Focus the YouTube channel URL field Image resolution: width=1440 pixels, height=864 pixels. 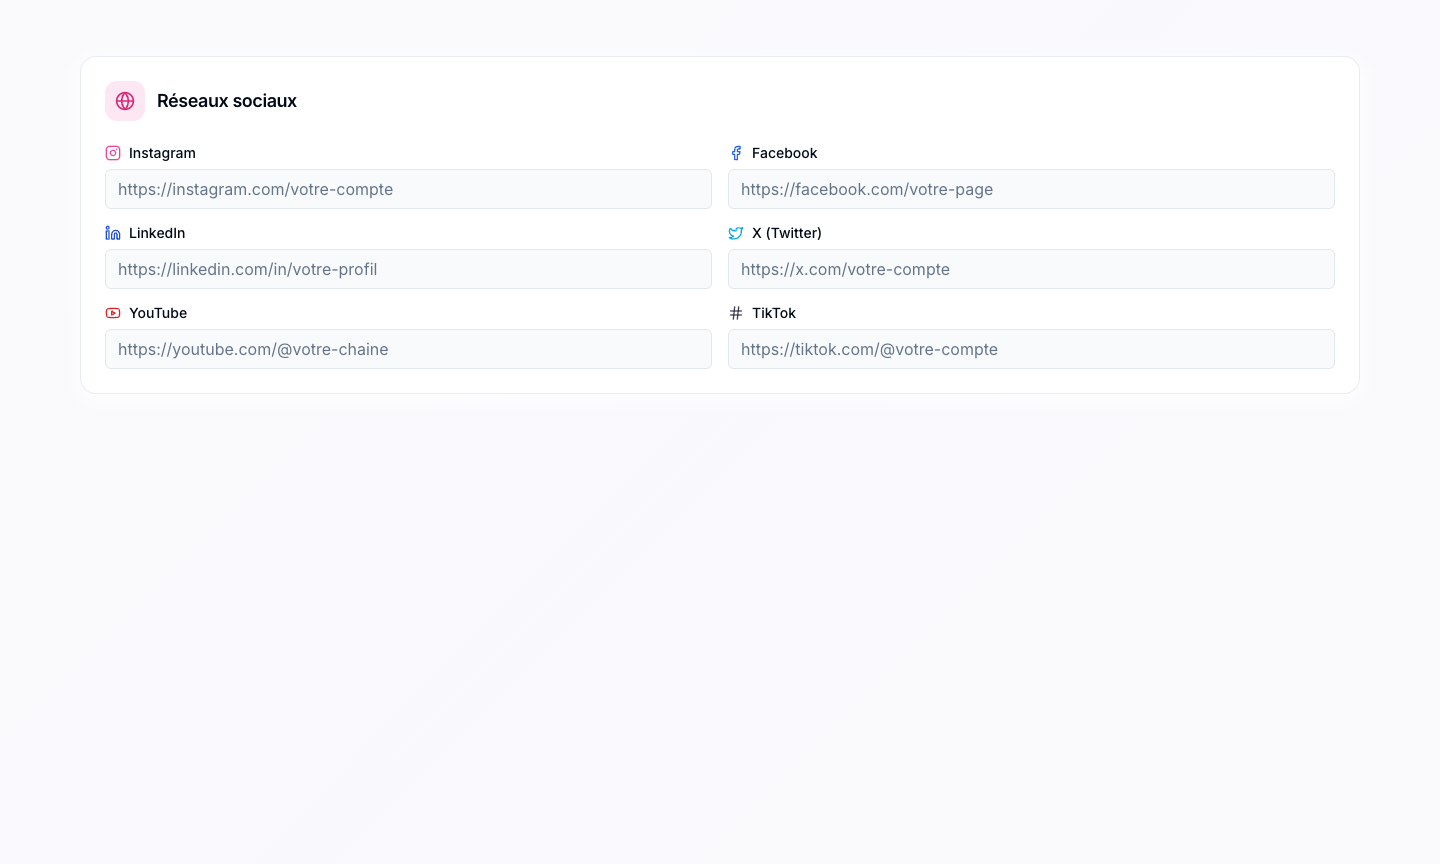coord(408,349)
